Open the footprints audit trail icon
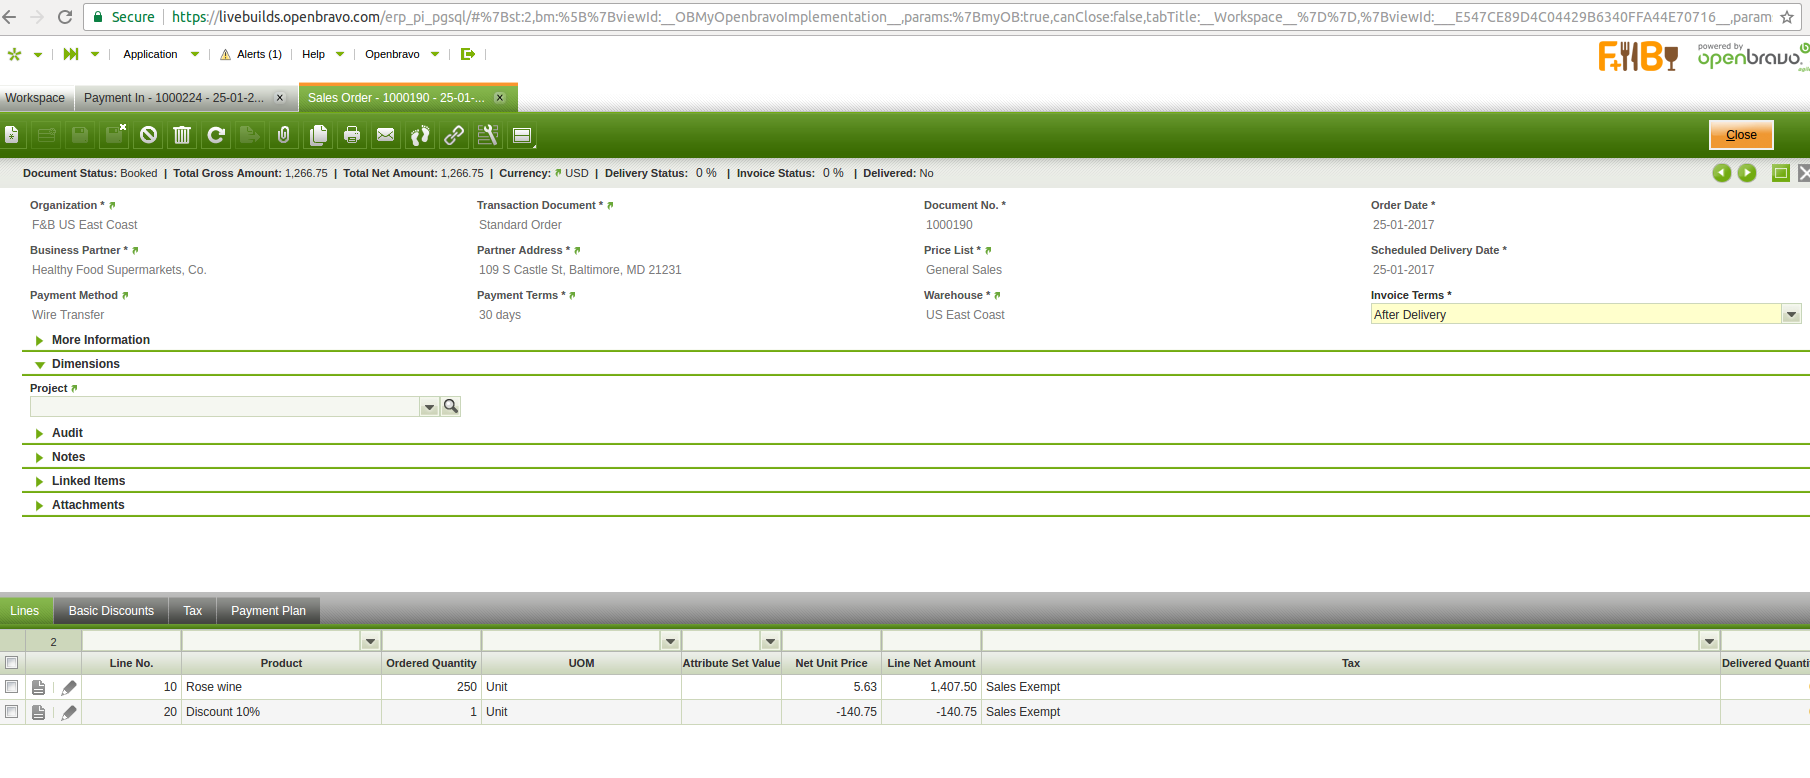The width and height of the screenshot is (1810, 778). click(x=420, y=135)
